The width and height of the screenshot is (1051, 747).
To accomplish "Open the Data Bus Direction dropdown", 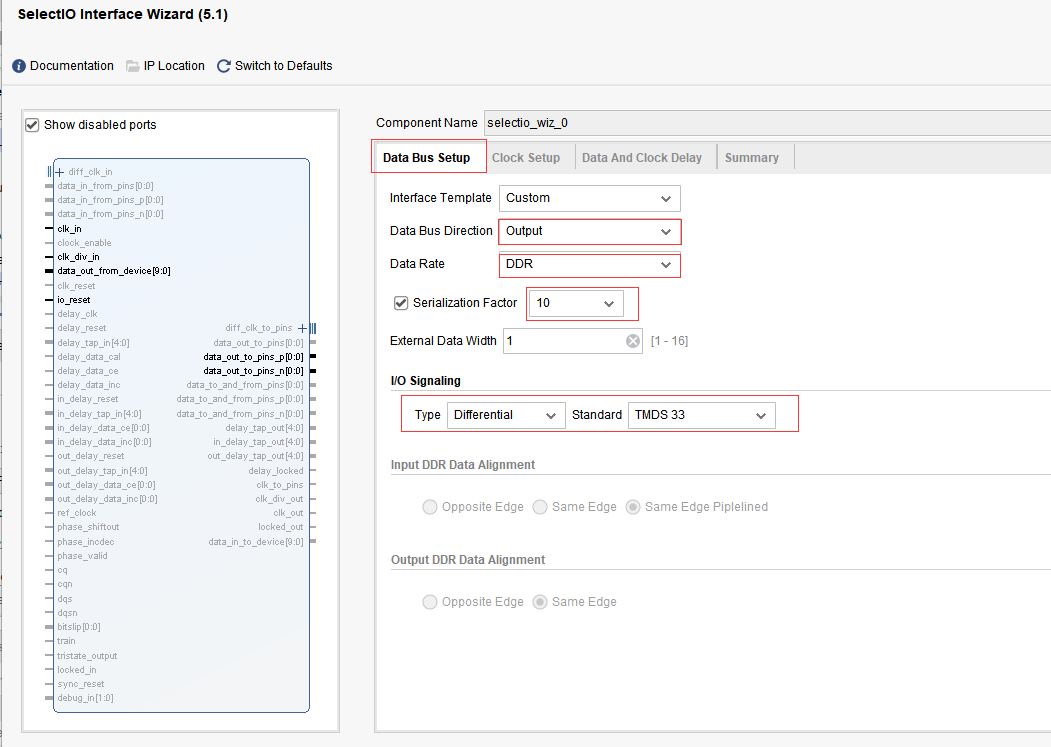I will click(589, 231).
